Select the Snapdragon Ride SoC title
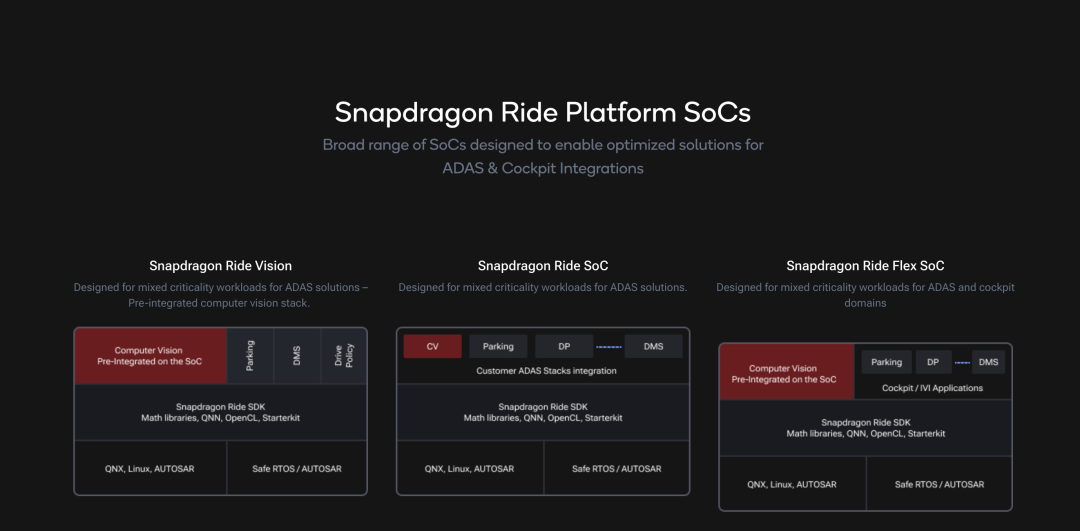1080x531 pixels. [x=543, y=266]
